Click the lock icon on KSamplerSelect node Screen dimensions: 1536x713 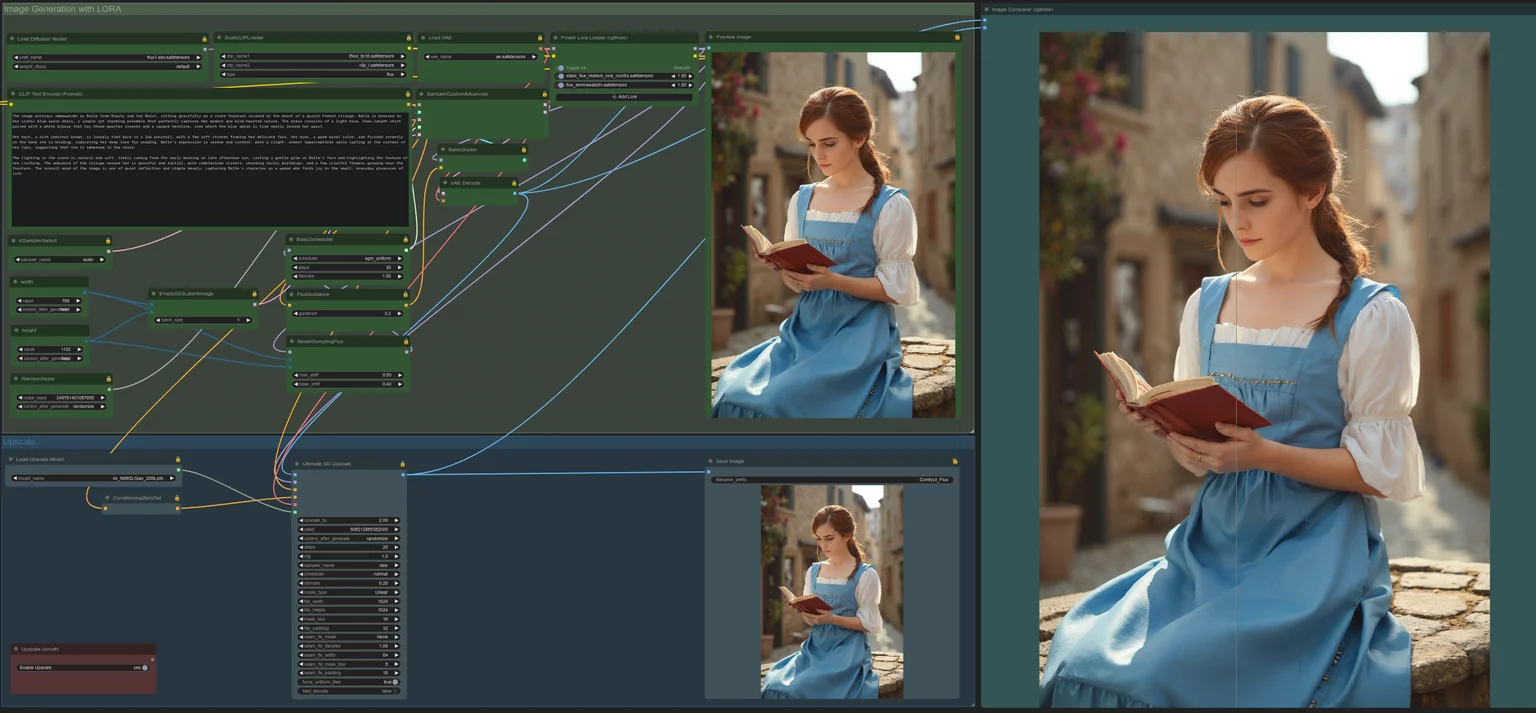point(108,241)
